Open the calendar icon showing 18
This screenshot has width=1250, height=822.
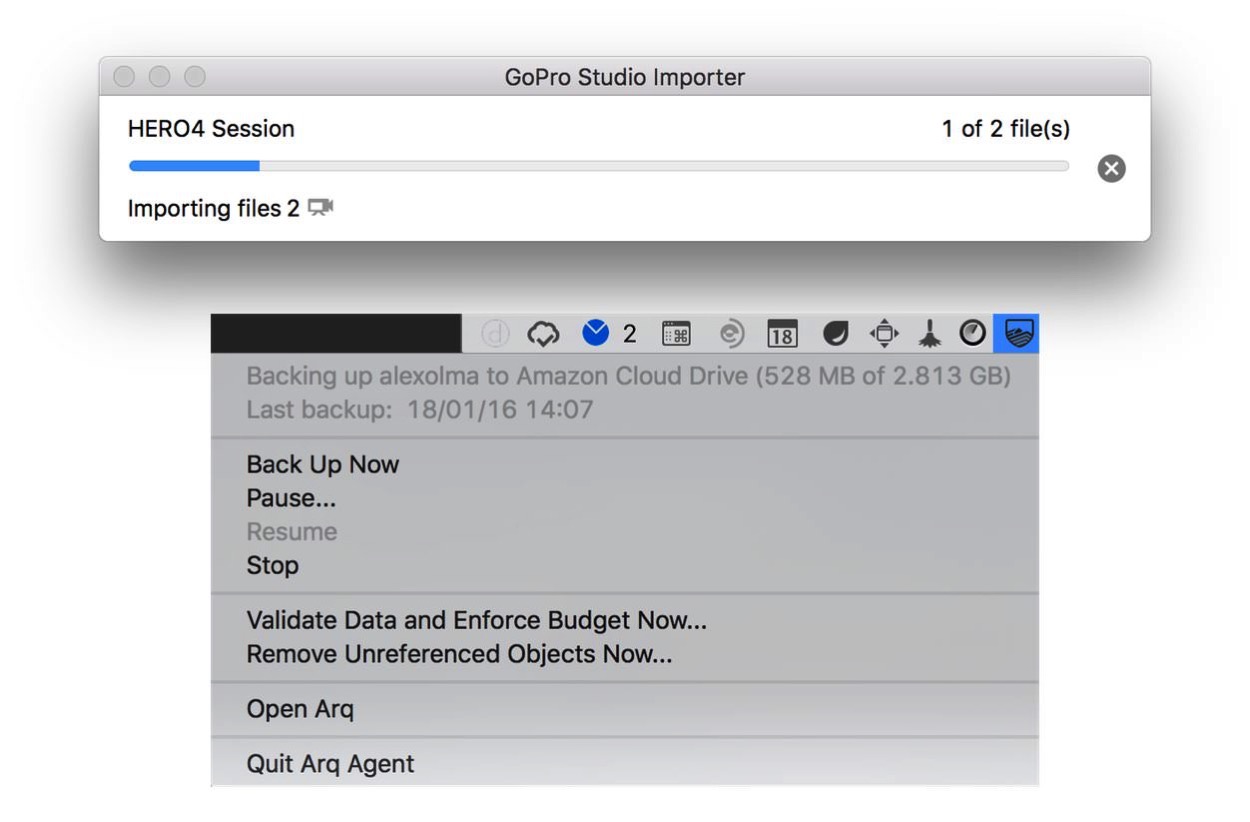(x=782, y=334)
